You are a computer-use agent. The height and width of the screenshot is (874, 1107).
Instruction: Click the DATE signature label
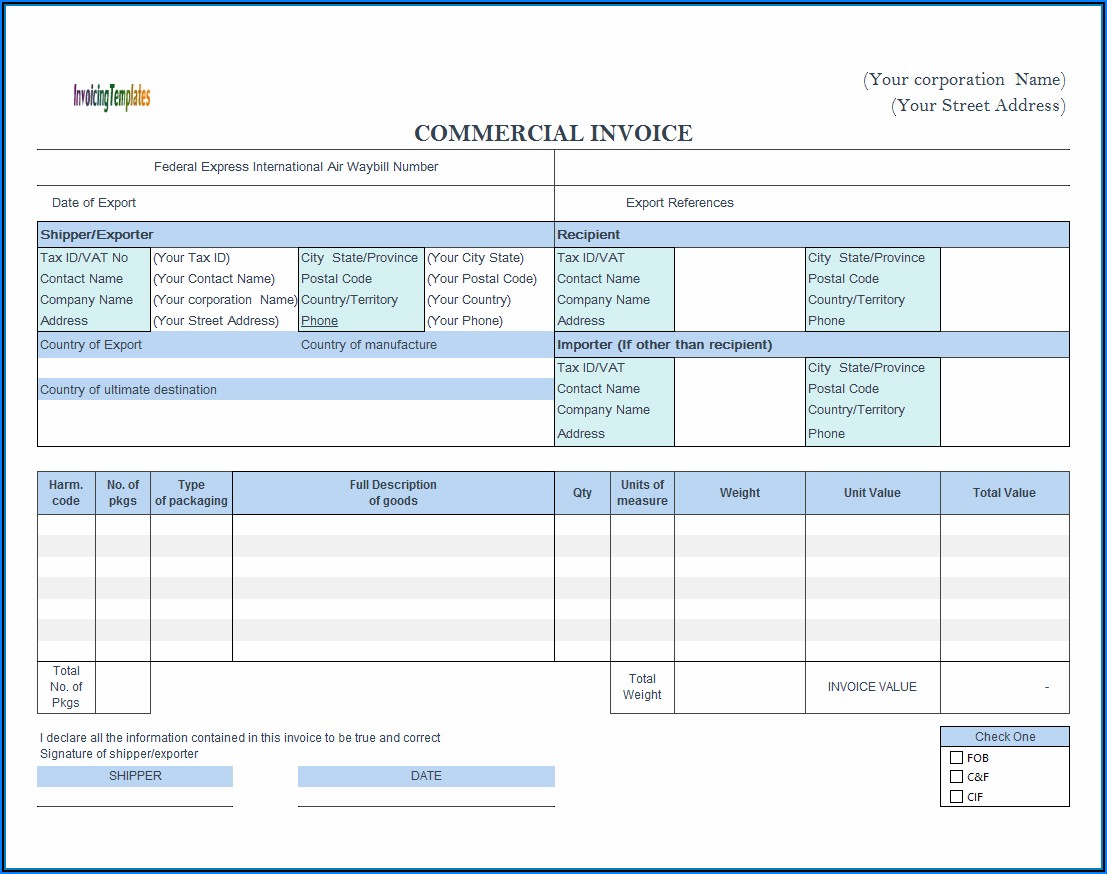tap(426, 776)
